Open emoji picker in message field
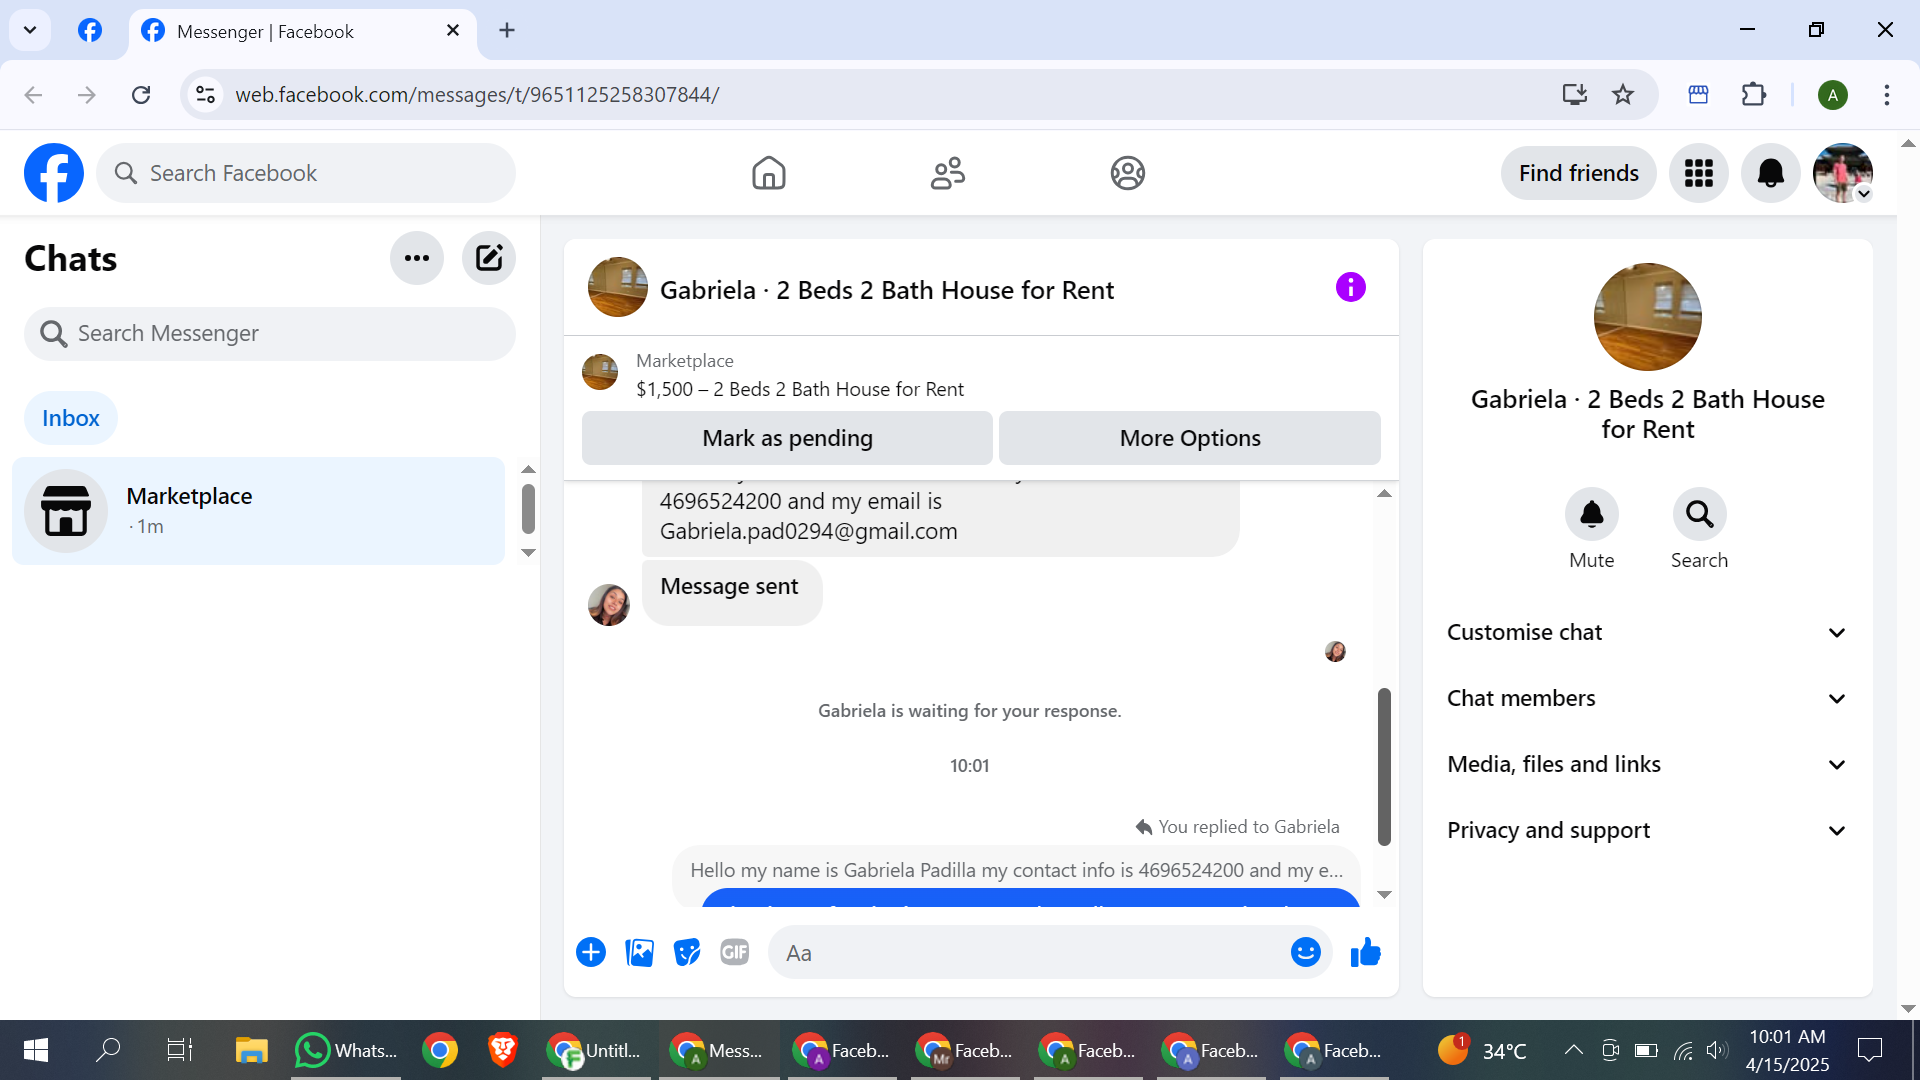The image size is (1920, 1080). pyautogui.click(x=1305, y=952)
